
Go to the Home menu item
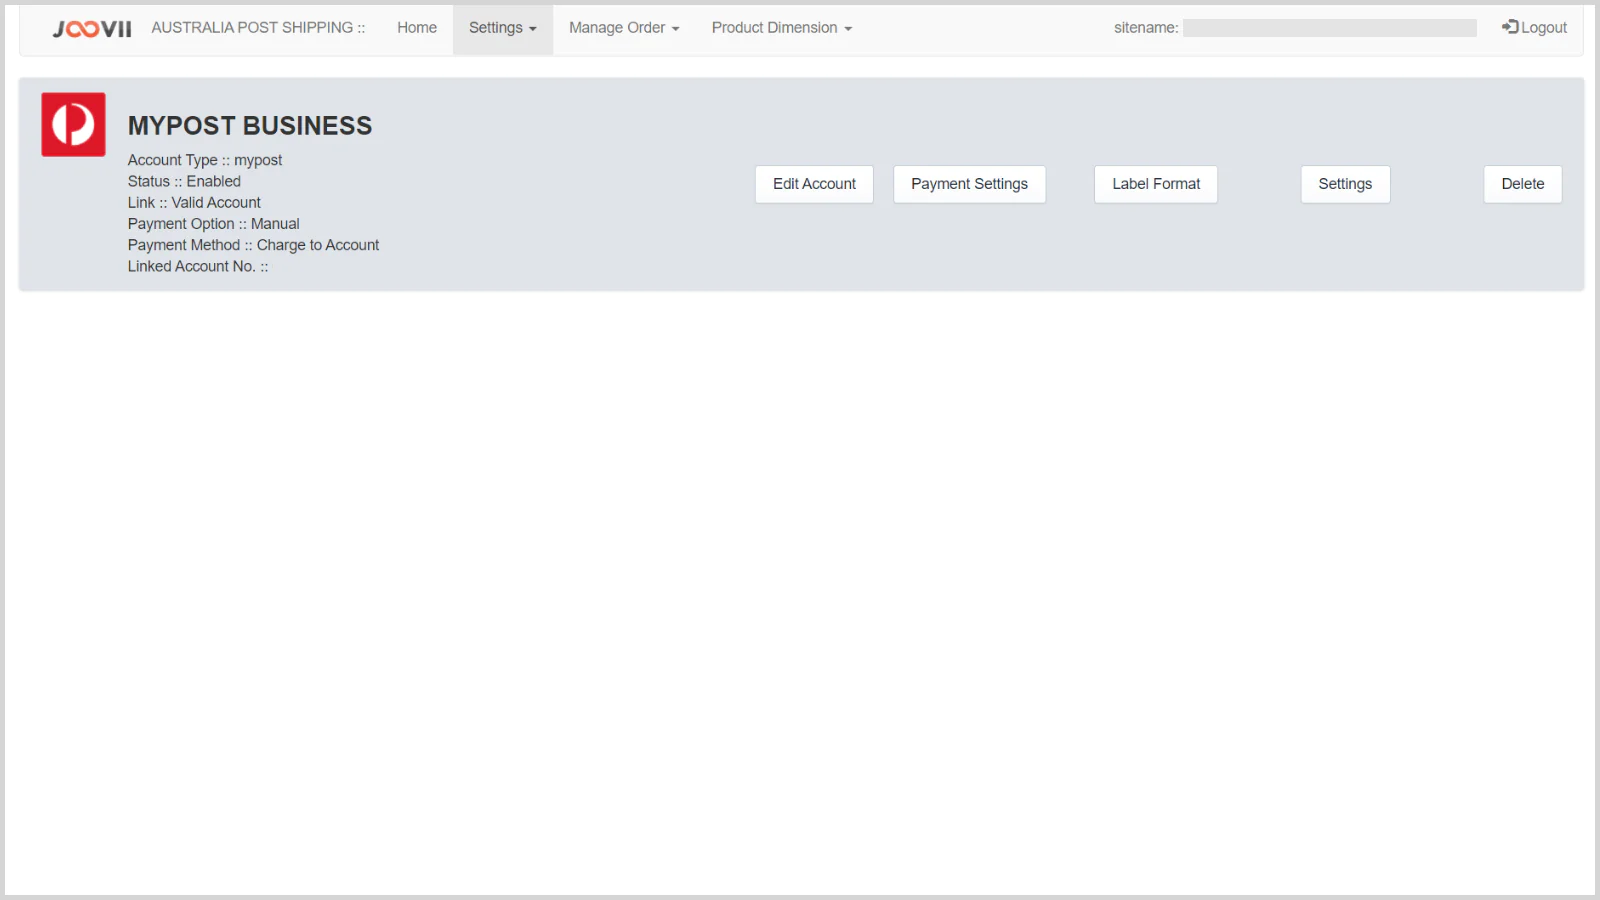pos(417,28)
